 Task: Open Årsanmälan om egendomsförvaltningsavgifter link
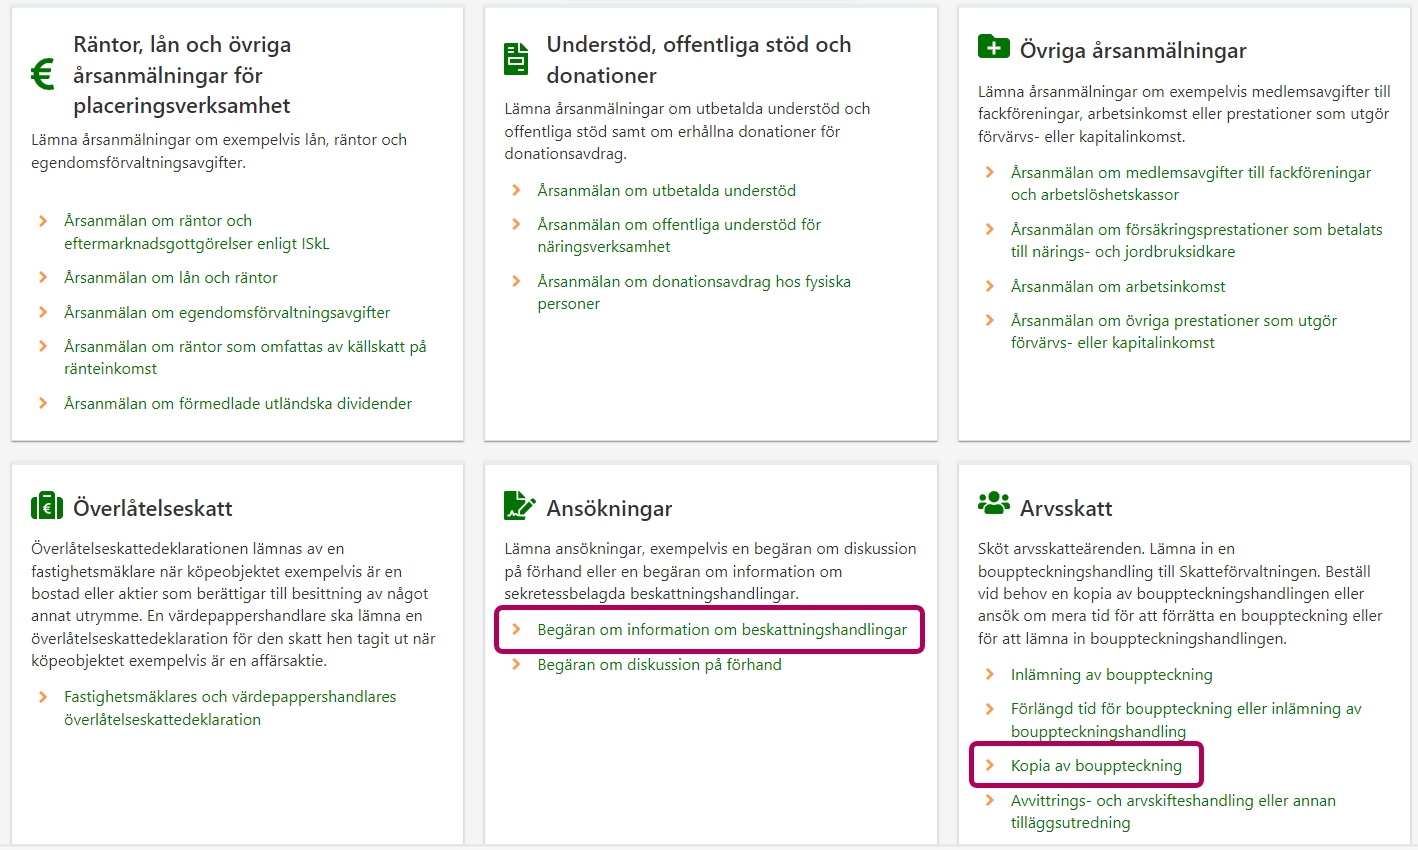(x=227, y=313)
